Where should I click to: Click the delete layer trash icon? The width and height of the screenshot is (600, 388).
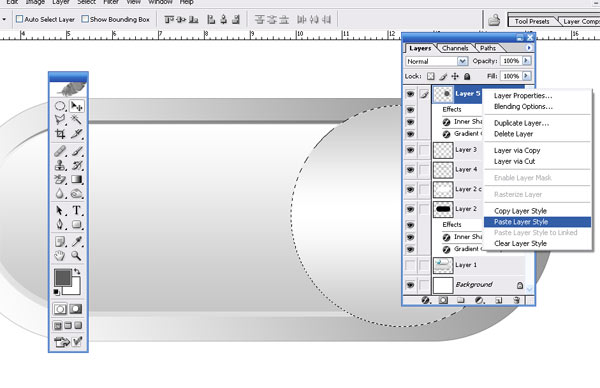[x=516, y=300]
